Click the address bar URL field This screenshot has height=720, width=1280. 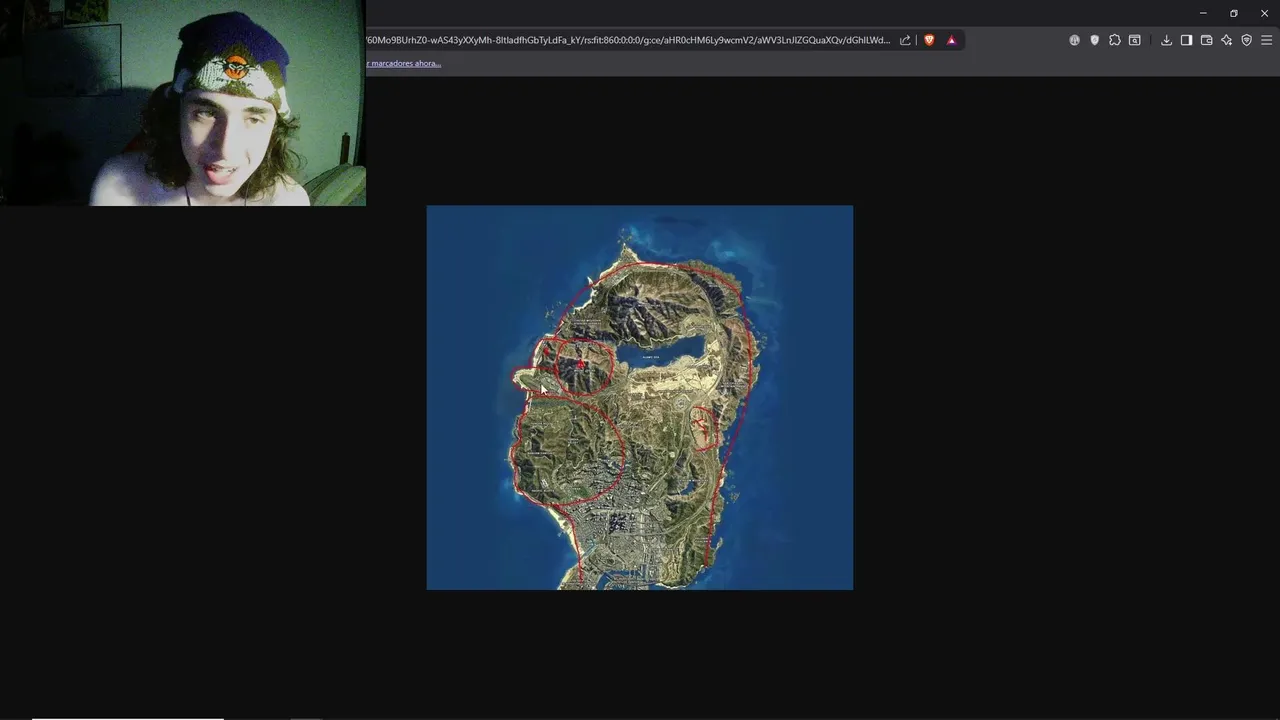point(628,40)
